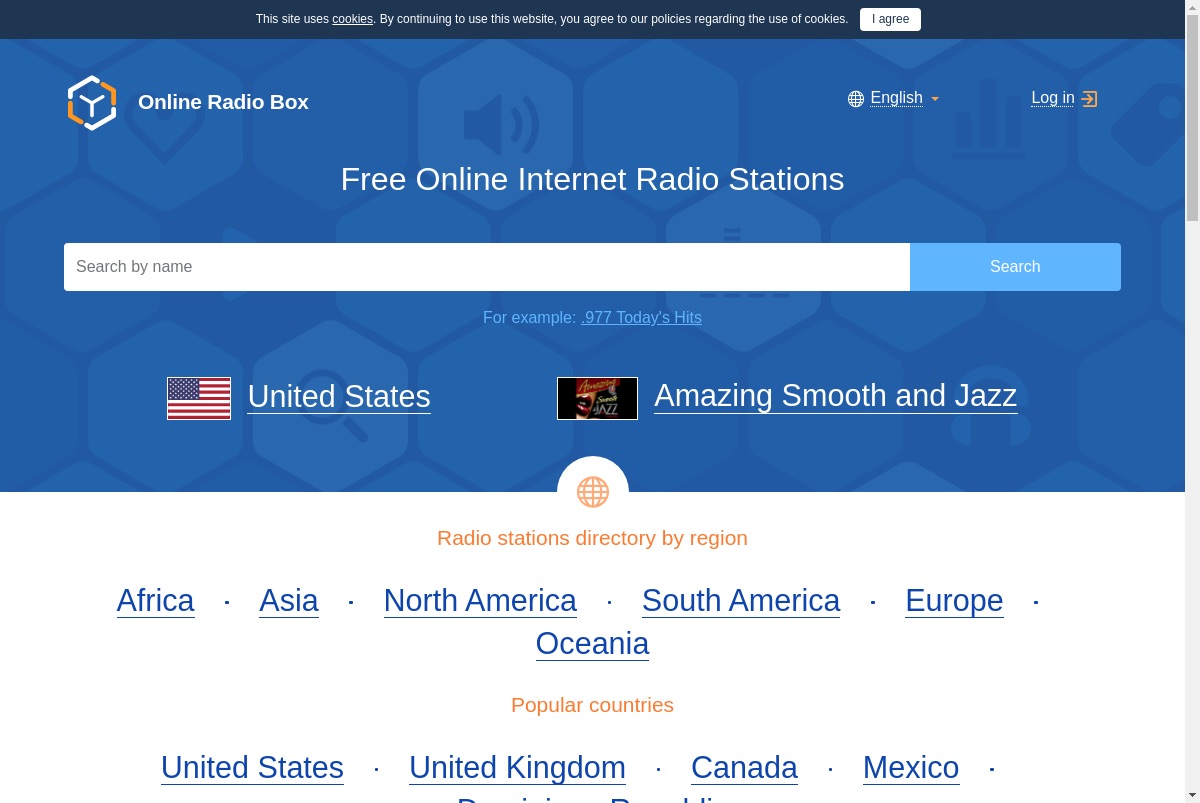Image resolution: width=1200 pixels, height=803 pixels.
Task: Click the Radio stations directory by region heading
Action: (x=592, y=538)
